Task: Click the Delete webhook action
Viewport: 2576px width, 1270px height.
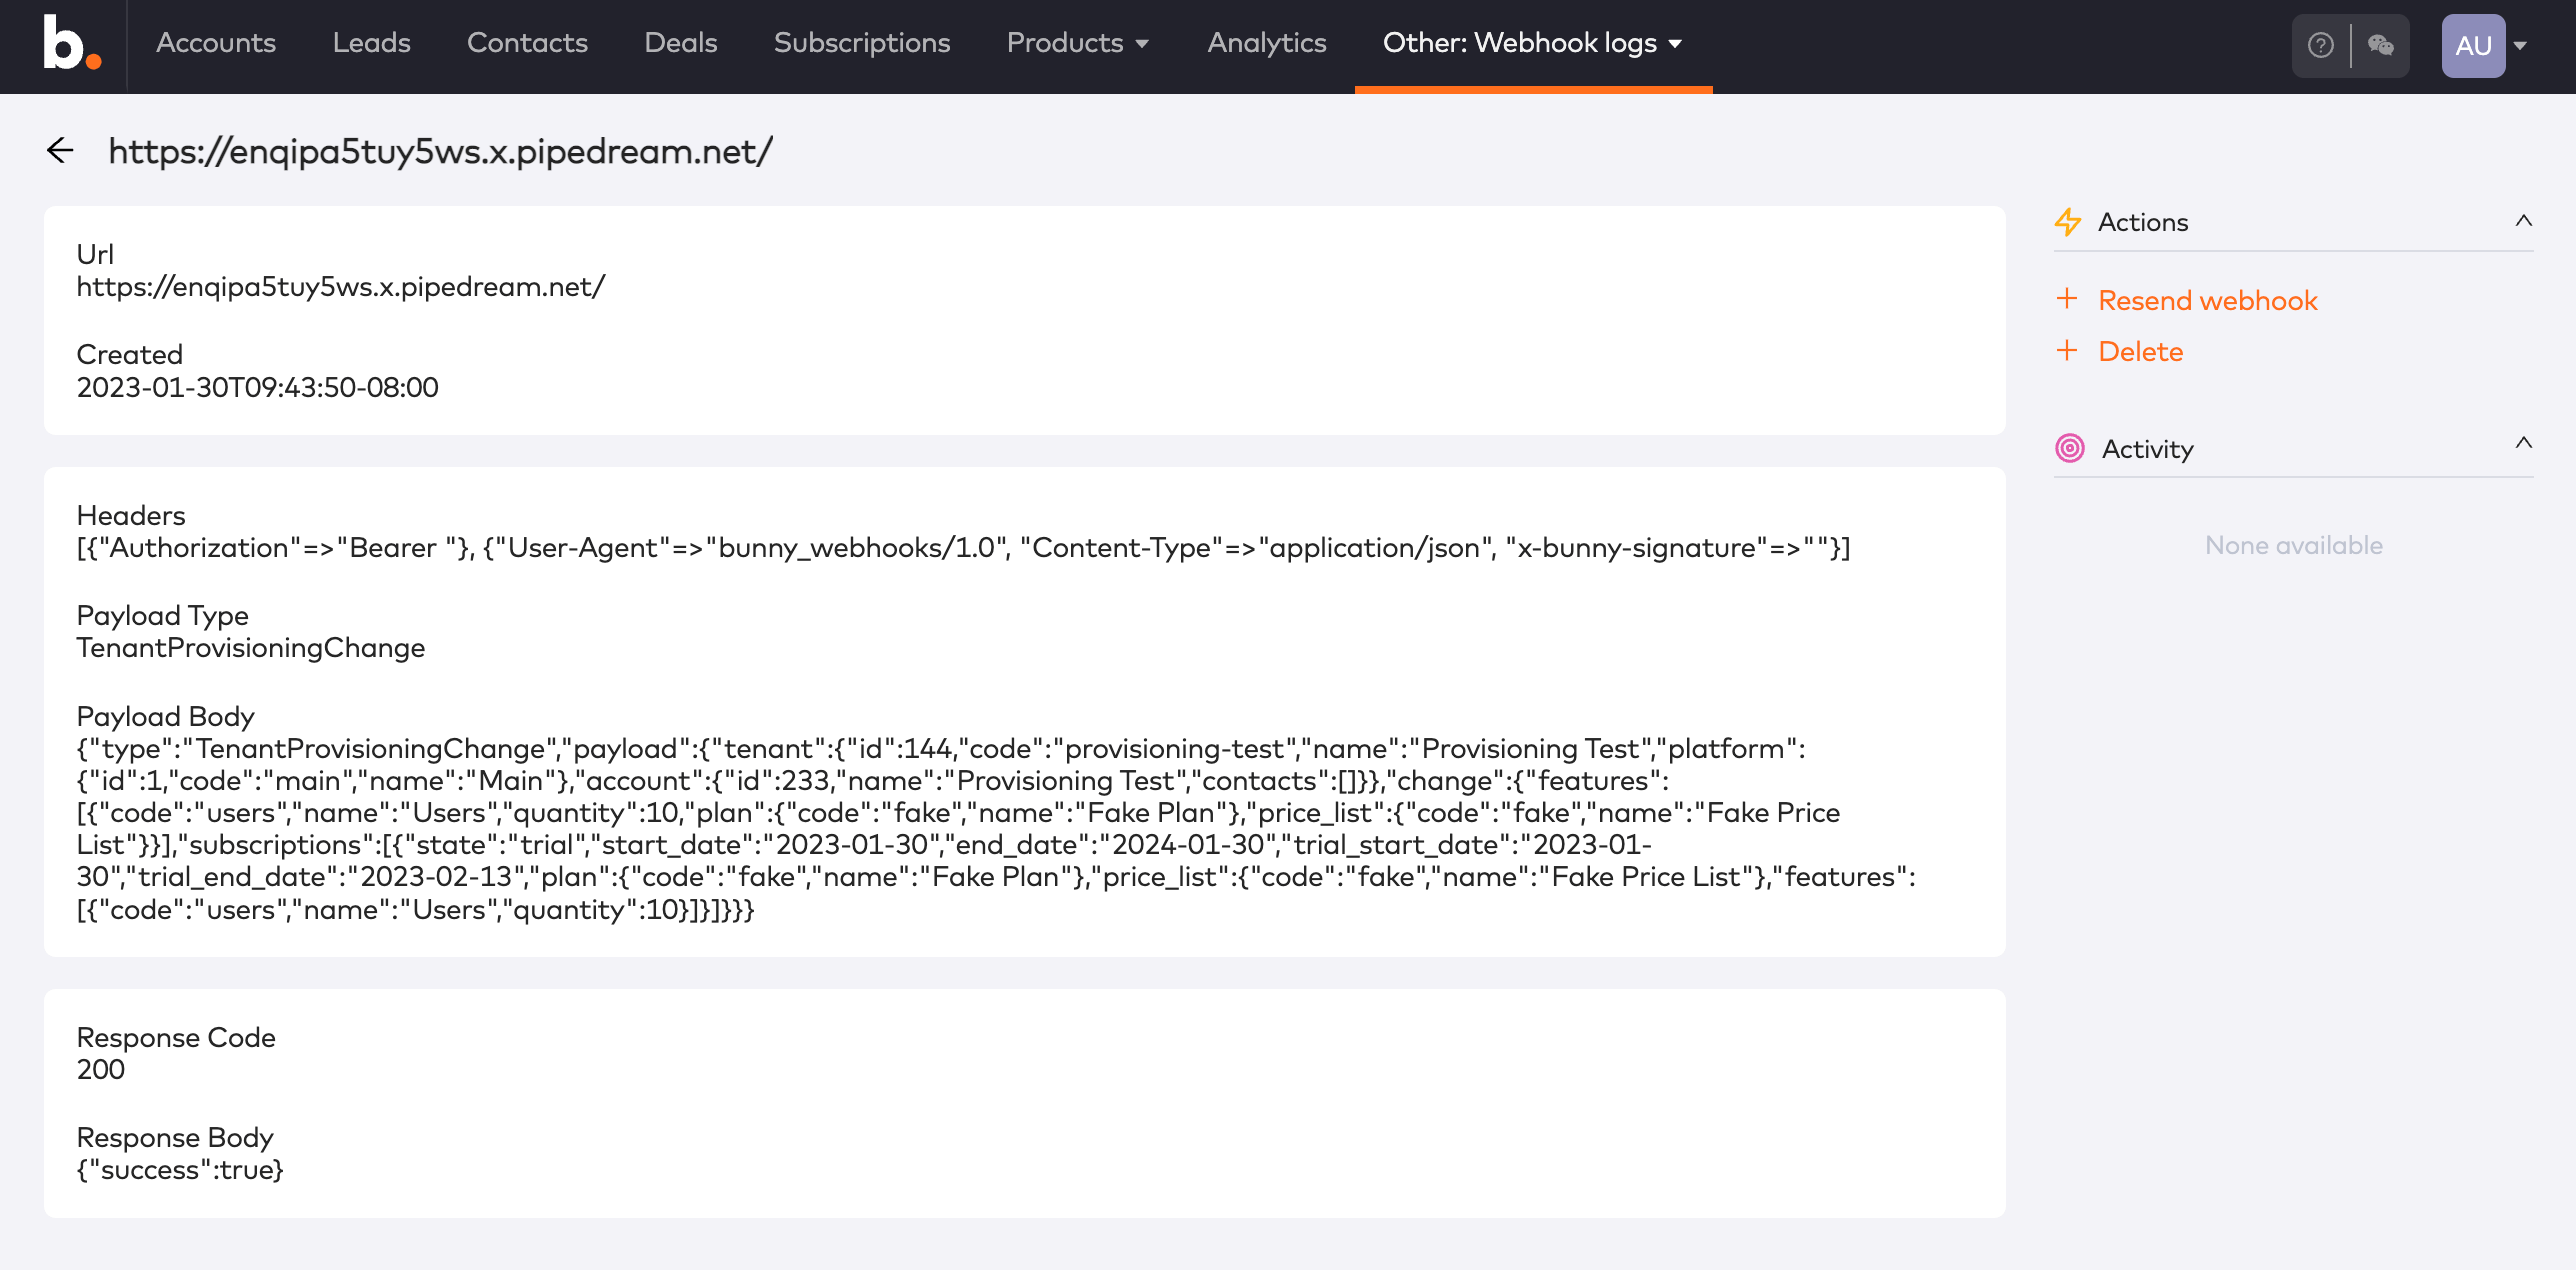Action: click(x=2140, y=351)
